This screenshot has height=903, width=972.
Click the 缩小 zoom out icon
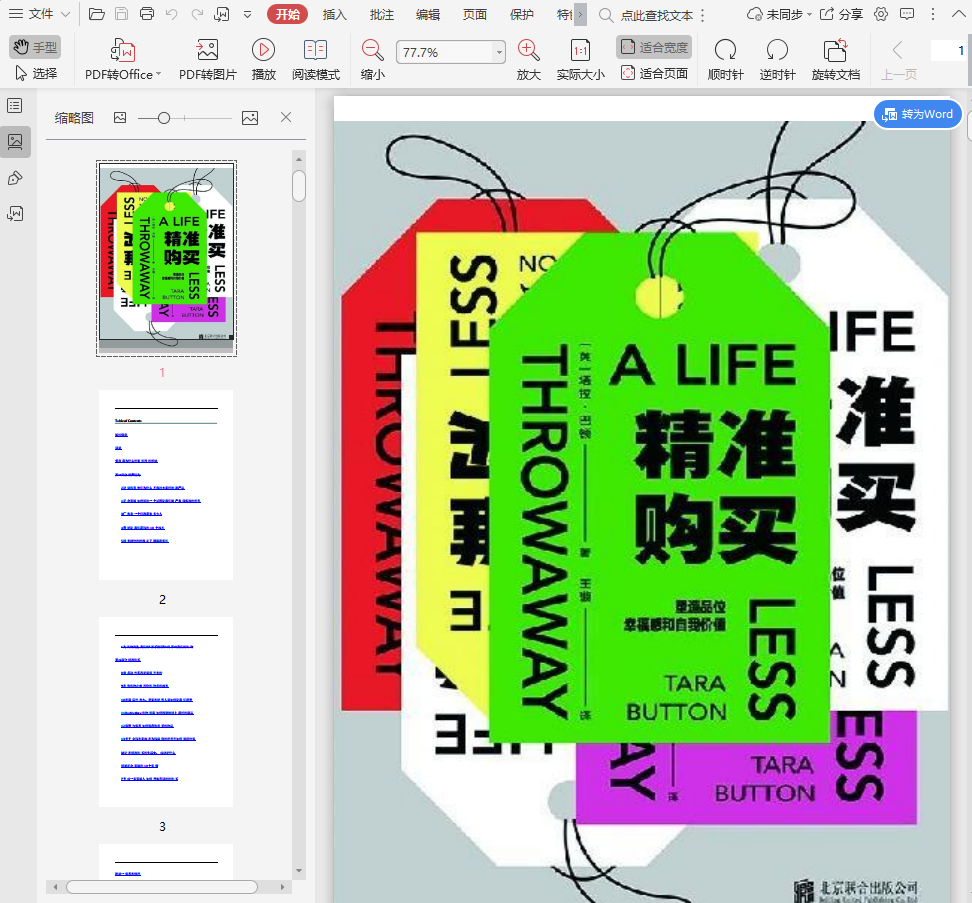(x=373, y=51)
